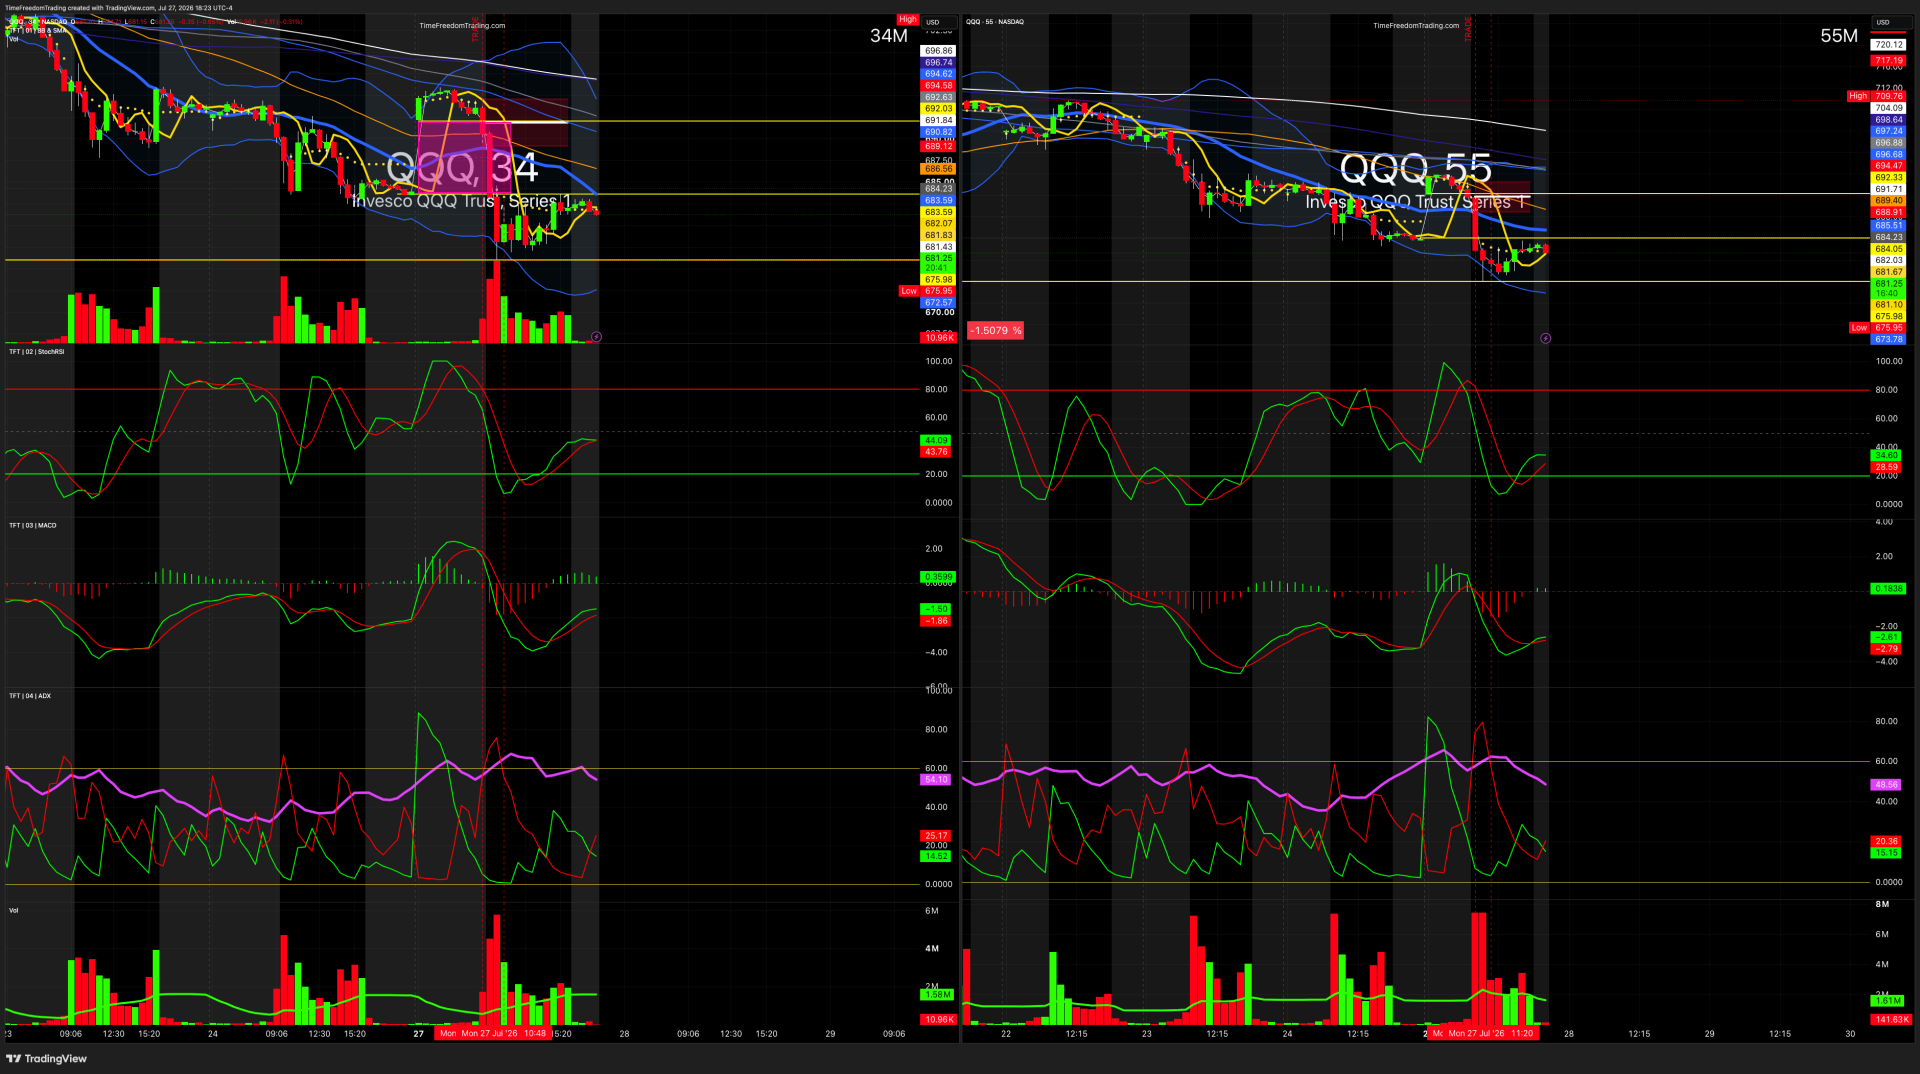Select the 'TFT | 03 | MACD' indicator label
The image size is (1920, 1074).
coord(33,525)
